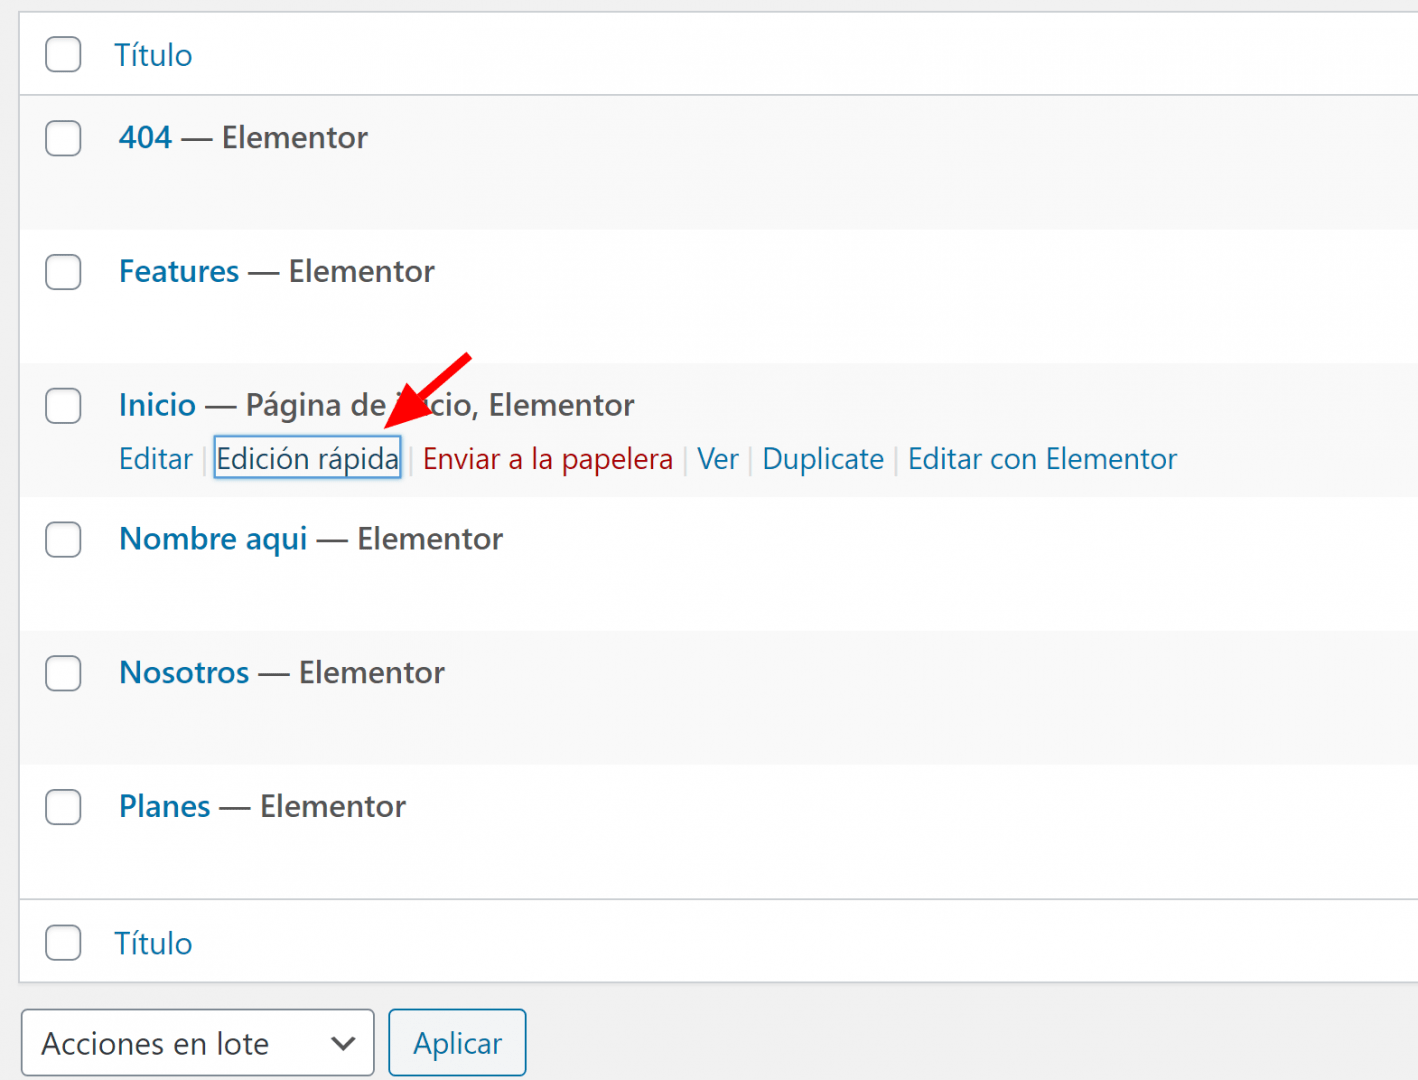Click Enviar a la papelera link

click(x=547, y=459)
